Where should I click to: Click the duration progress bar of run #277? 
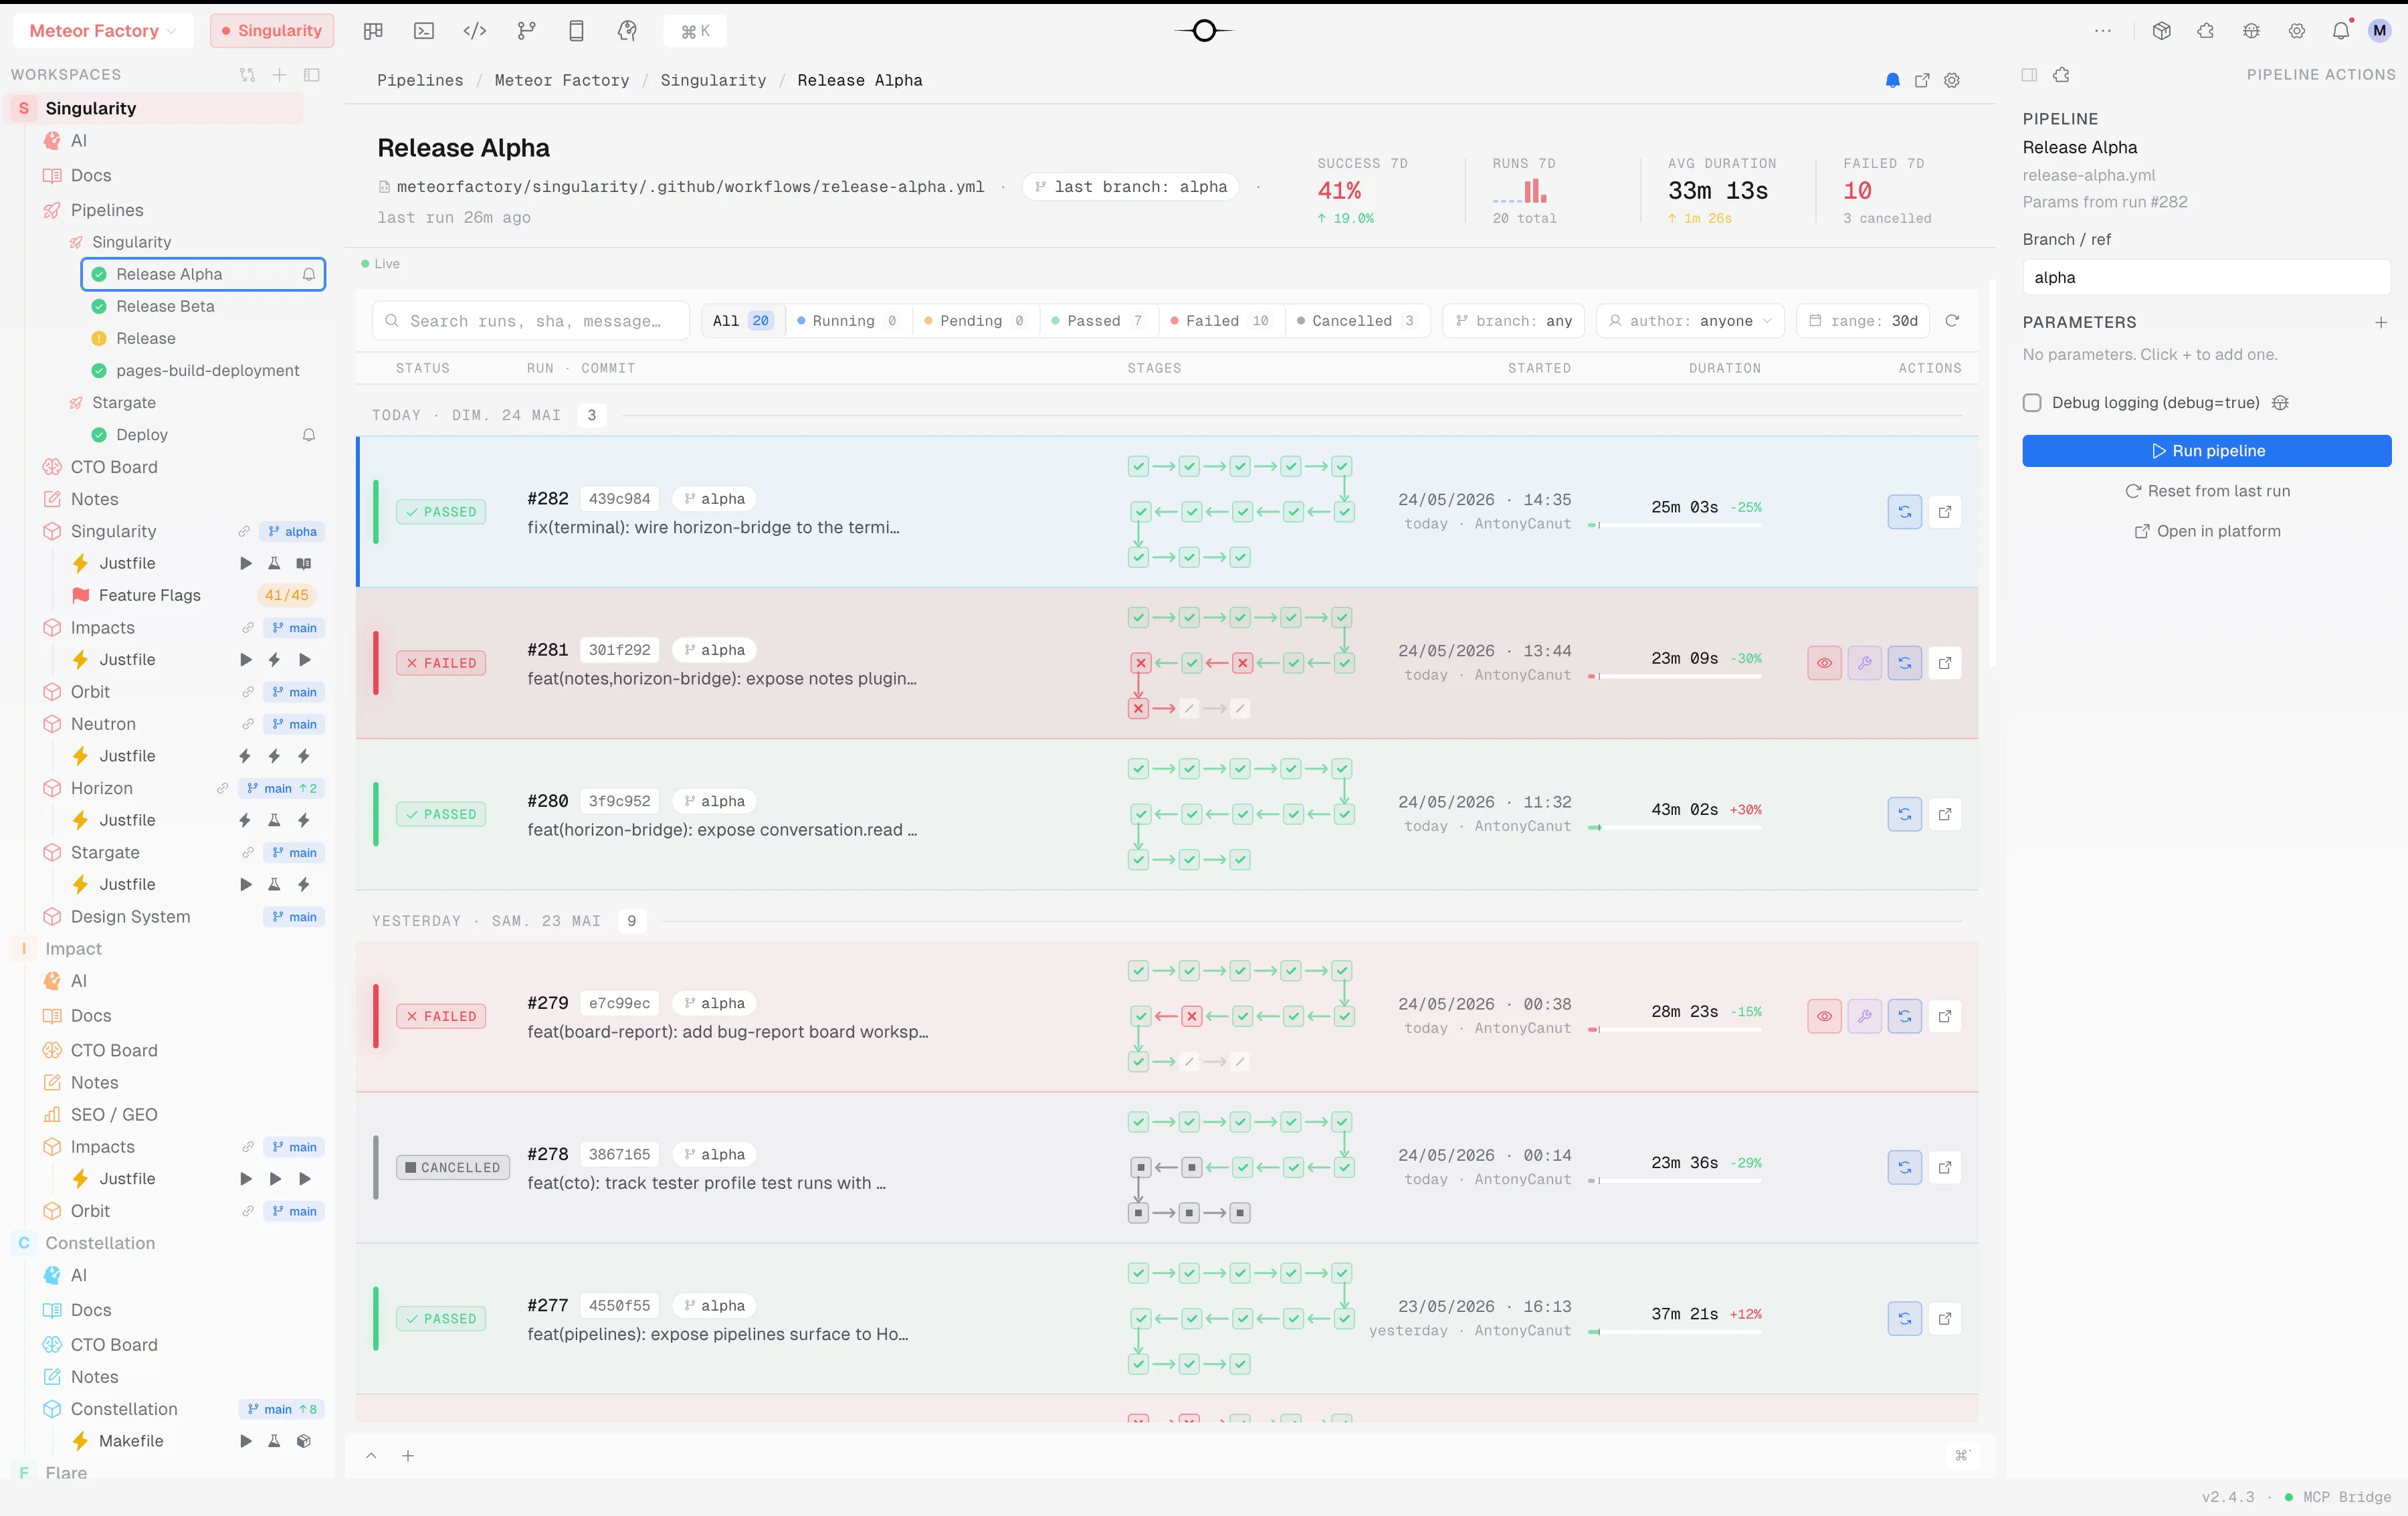click(x=1675, y=1331)
